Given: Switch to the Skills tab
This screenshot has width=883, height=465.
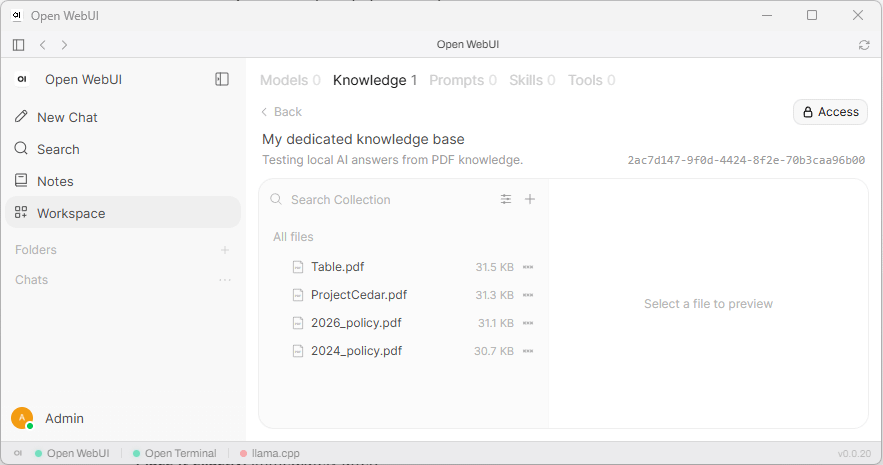Looking at the screenshot, I should click(532, 81).
